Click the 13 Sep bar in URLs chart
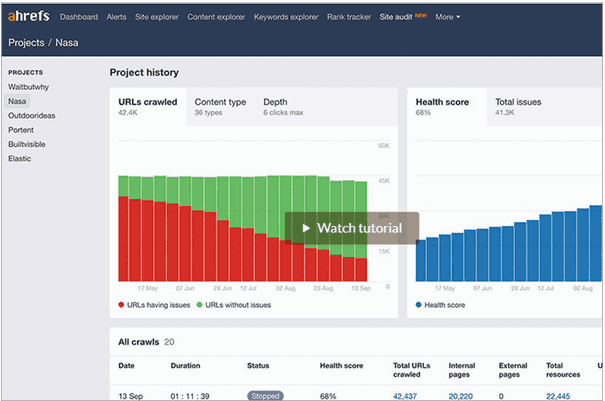Image resolution: width=605 pixels, height=401 pixels. [361, 231]
